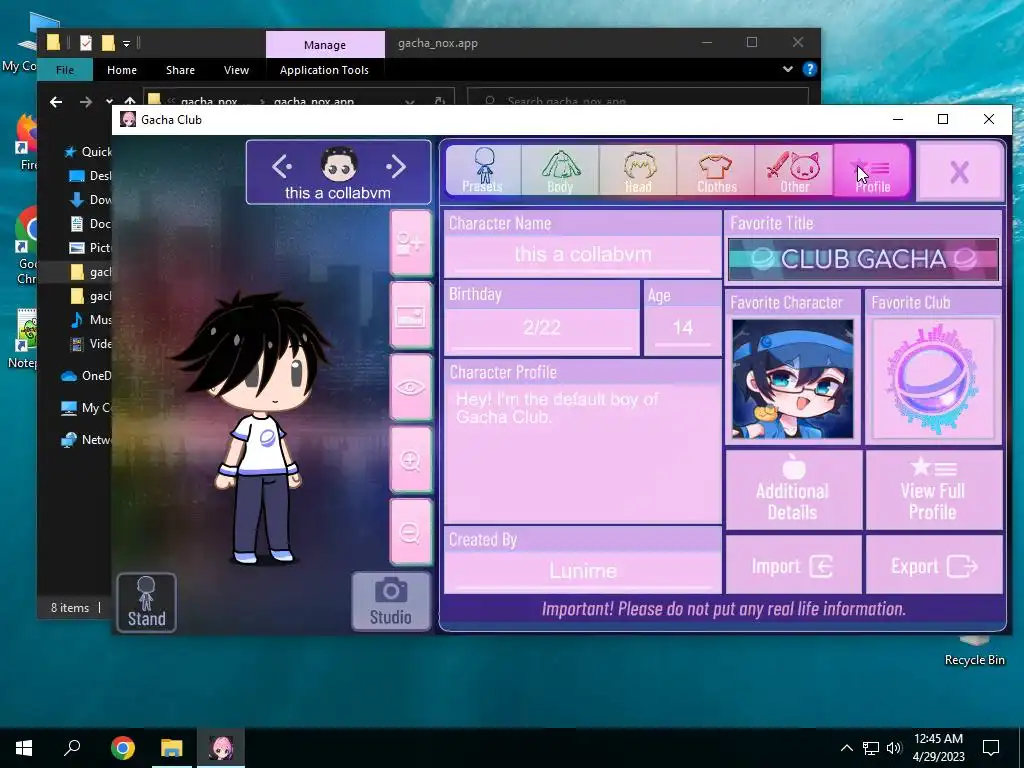The height and width of the screenshot is (768, 1024).
Task: Edit the Birthday field showing 2/22
Action: click(541, 328)
